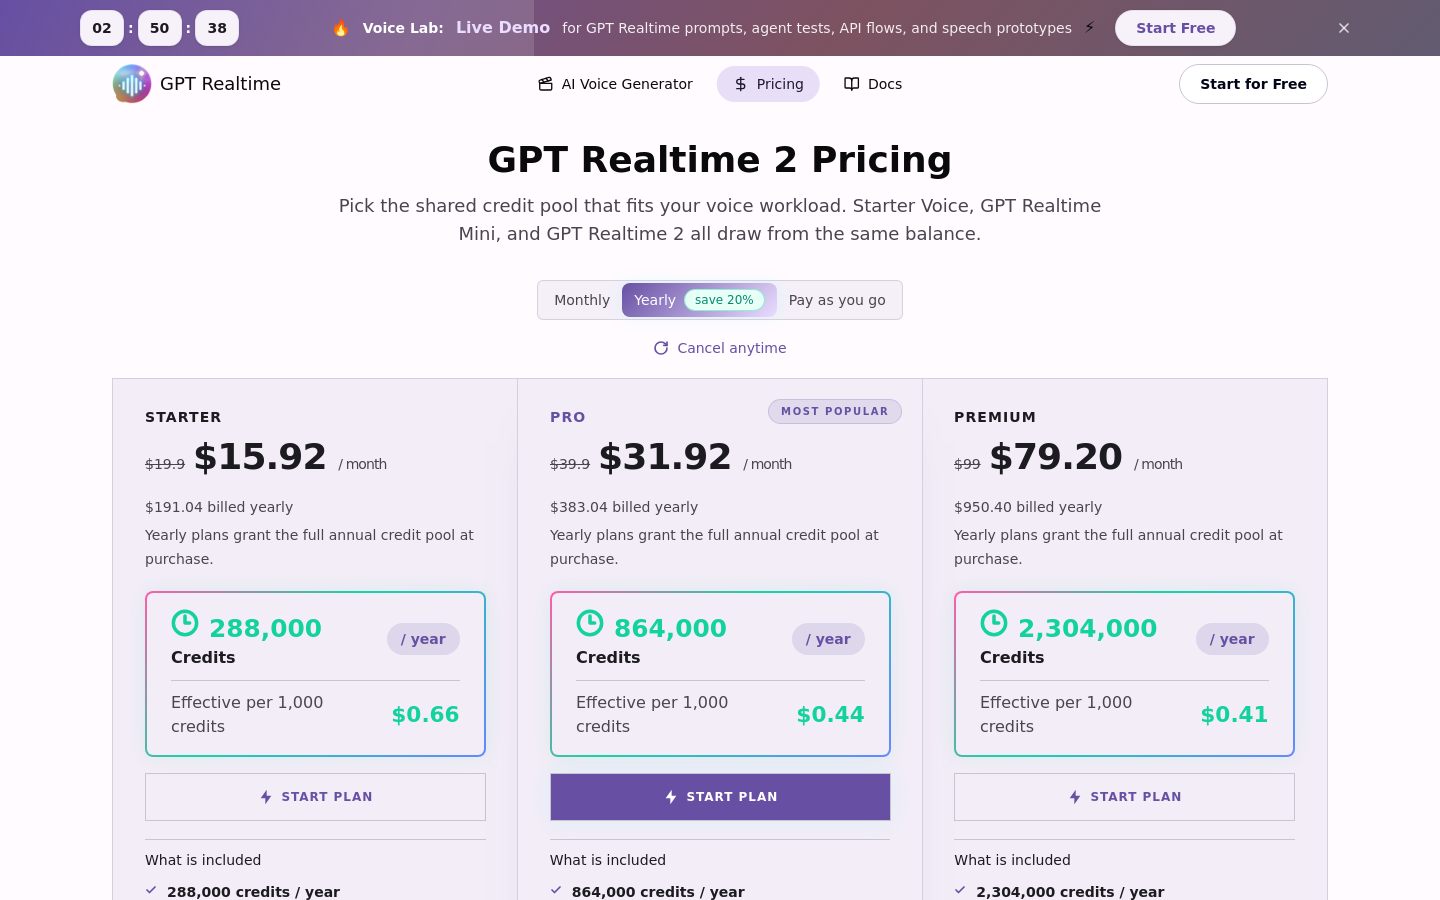Click the / year pill in Pro card
Viewport: 1440px width, 900px height.
coord(828,639)
